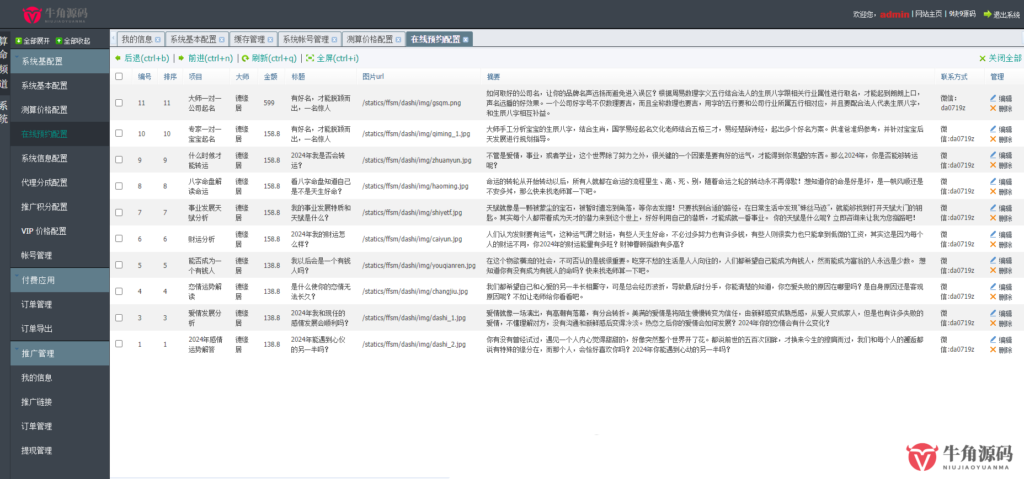Expand all menus with 全部展开
1024x479 pixels.
tap(33, 41)
